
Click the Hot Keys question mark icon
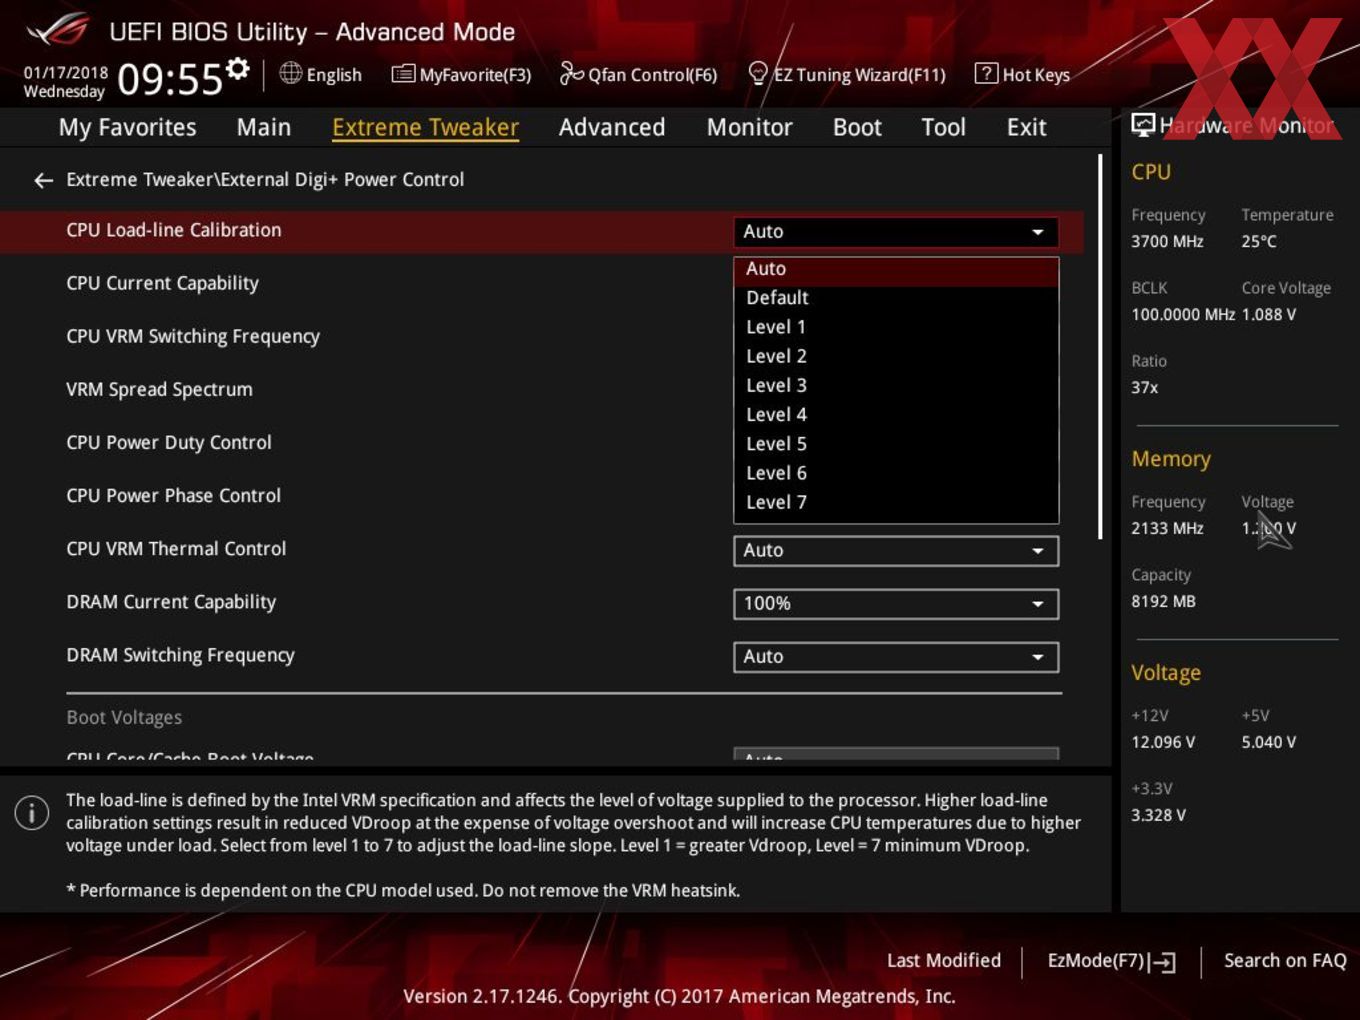pyautogui.click(x=985, y=73)
